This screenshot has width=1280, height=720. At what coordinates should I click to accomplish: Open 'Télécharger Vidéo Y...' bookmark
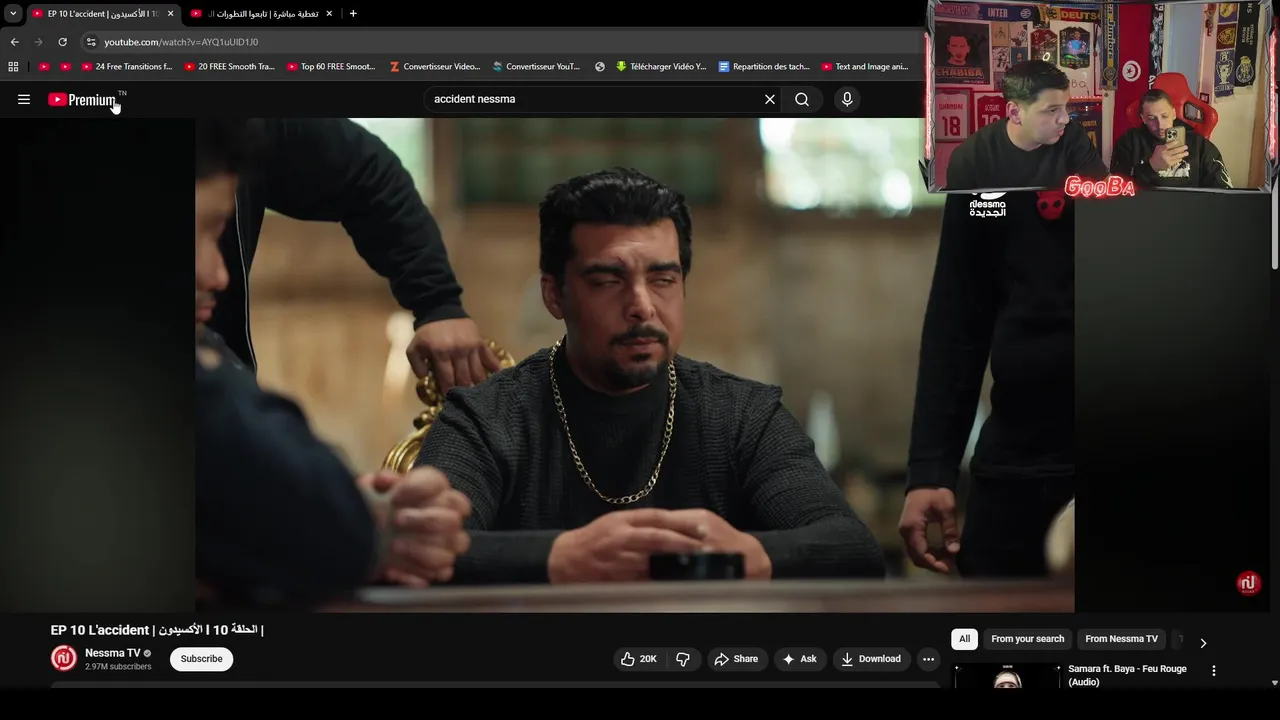[x=661, y=67]
